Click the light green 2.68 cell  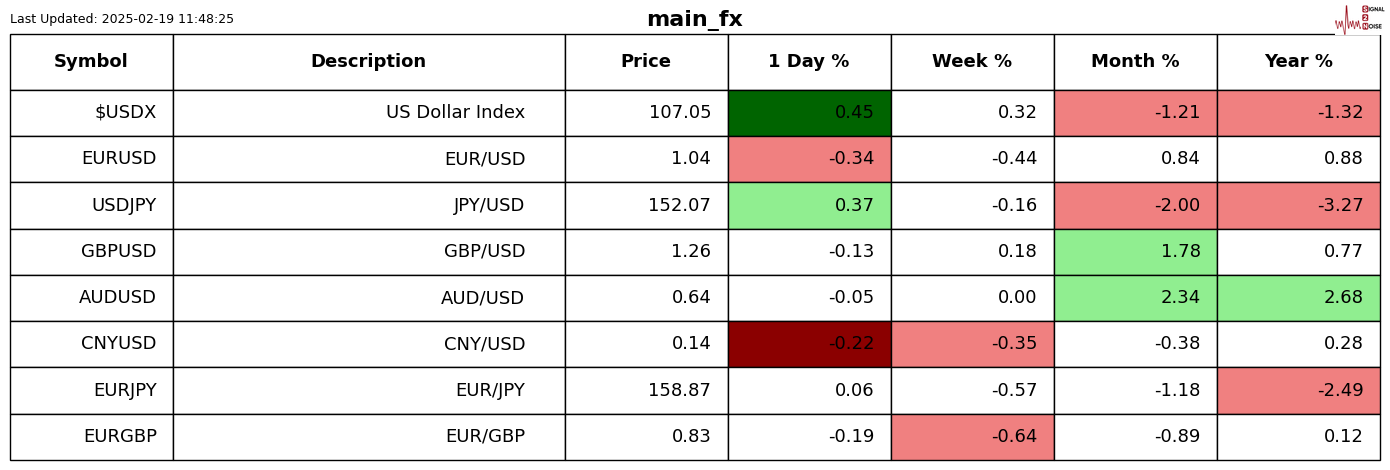(x=1298, y=298)
